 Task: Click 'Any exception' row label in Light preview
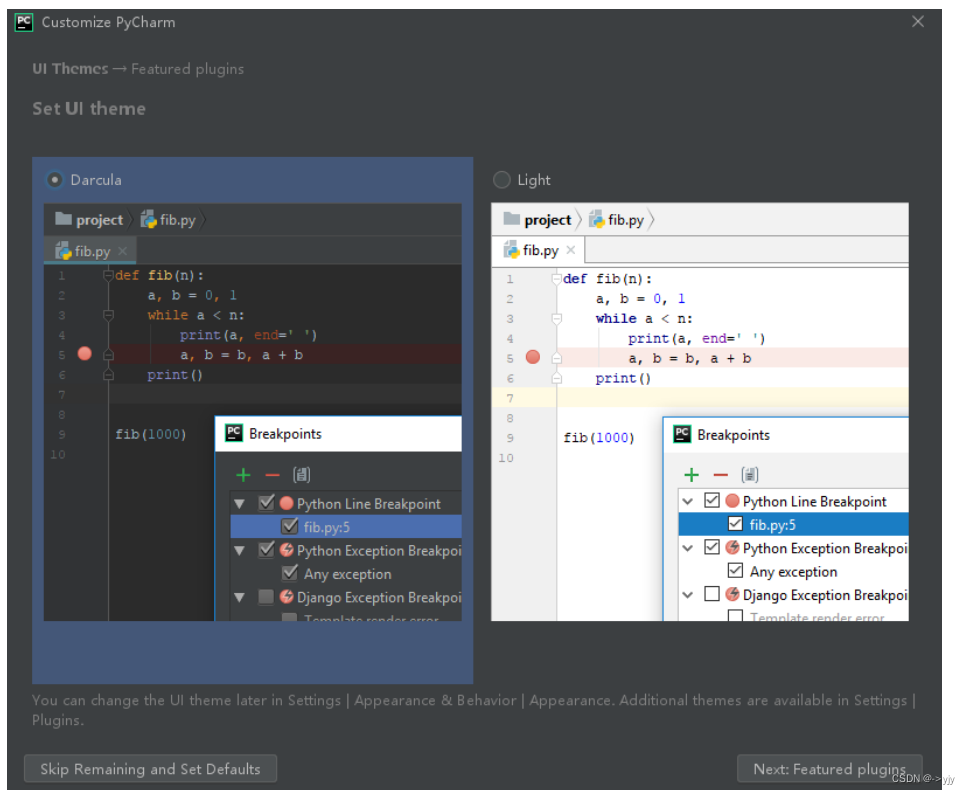794,571
